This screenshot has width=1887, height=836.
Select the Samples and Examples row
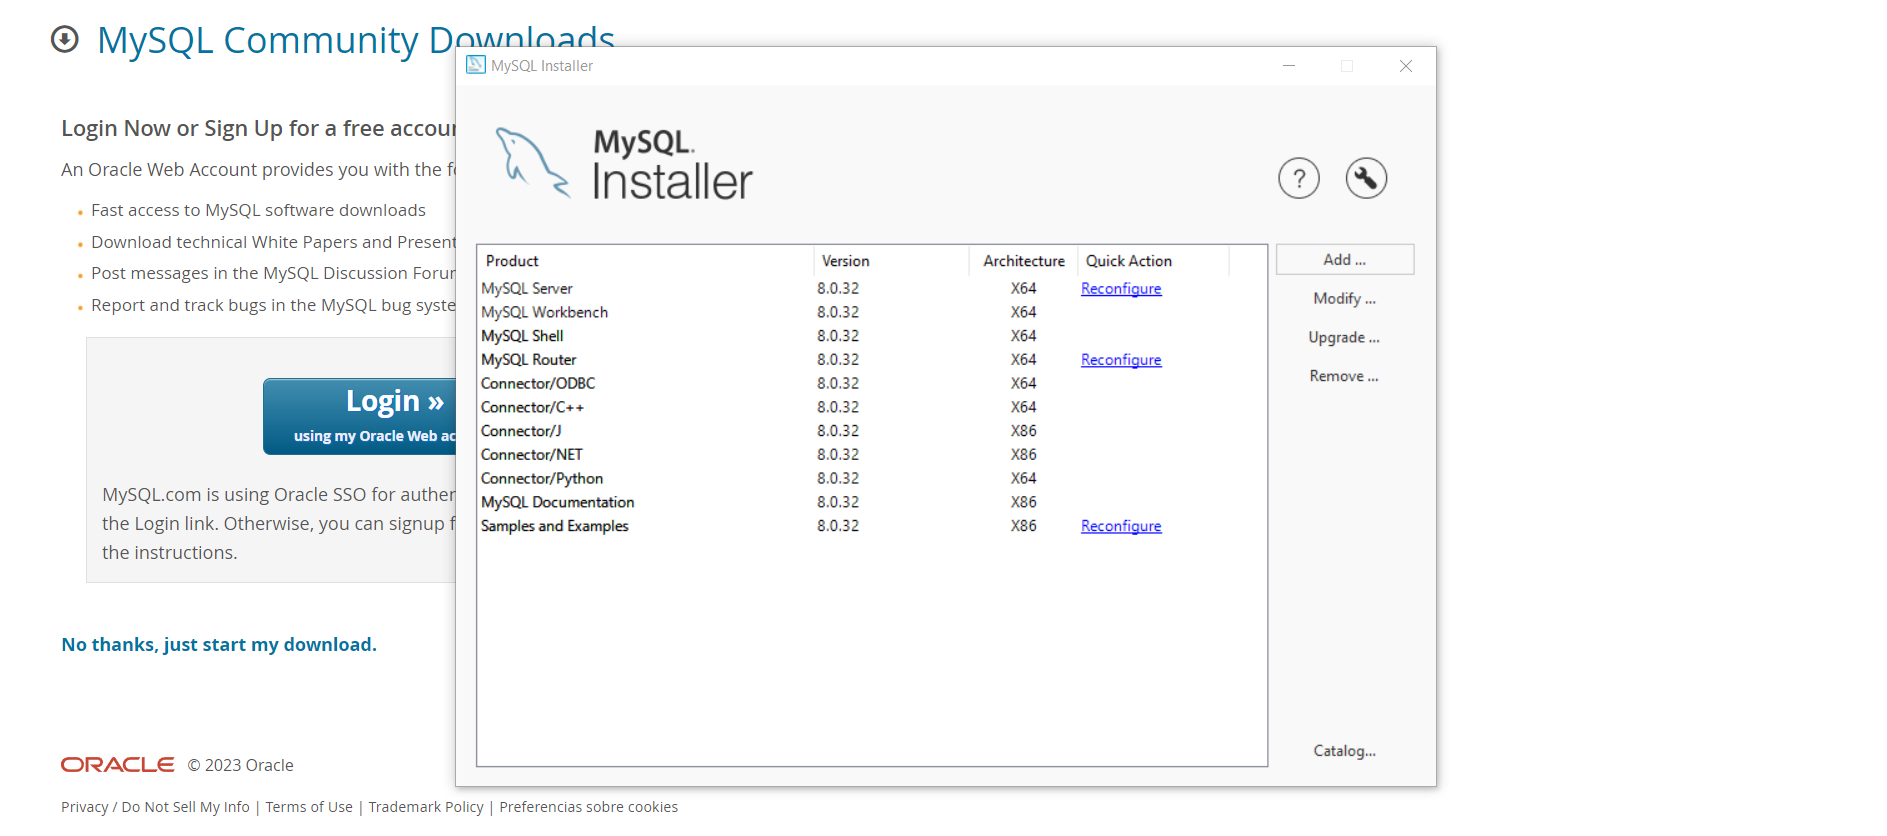872,526
